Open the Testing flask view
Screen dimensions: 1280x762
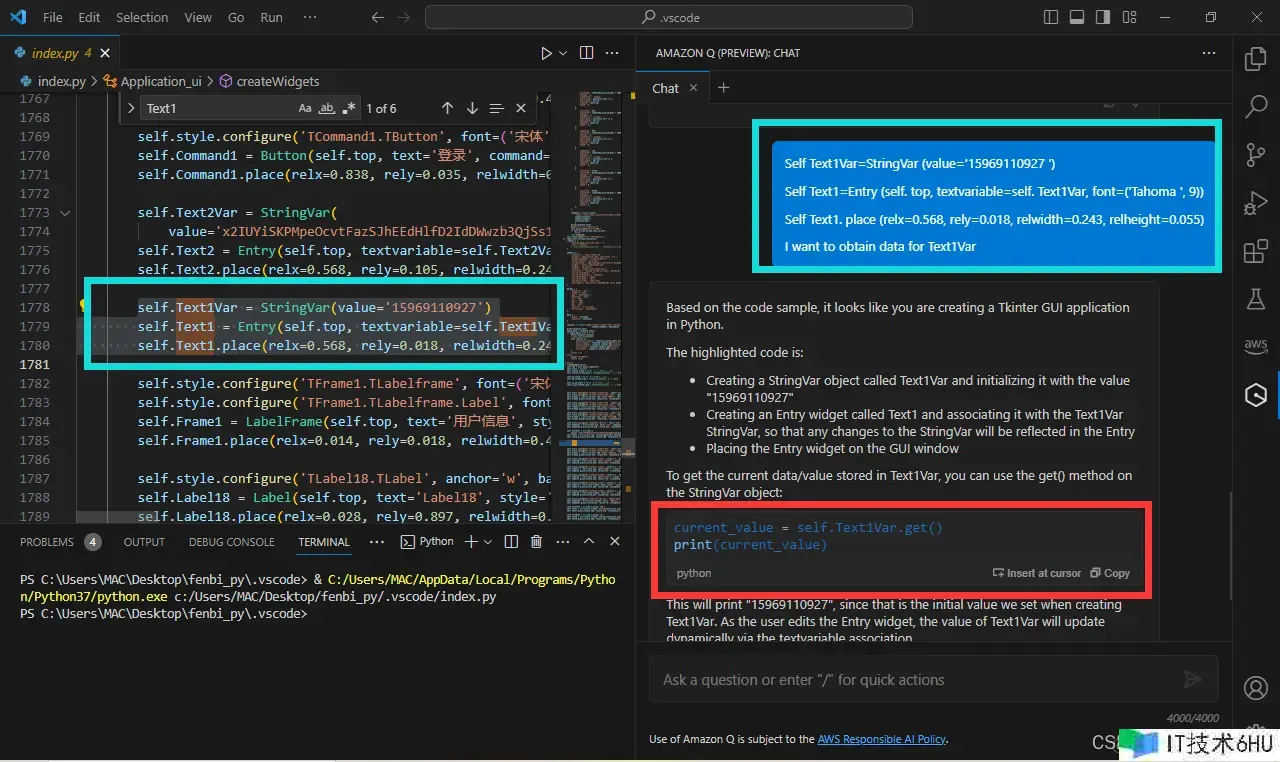[x=1256, y=298]
